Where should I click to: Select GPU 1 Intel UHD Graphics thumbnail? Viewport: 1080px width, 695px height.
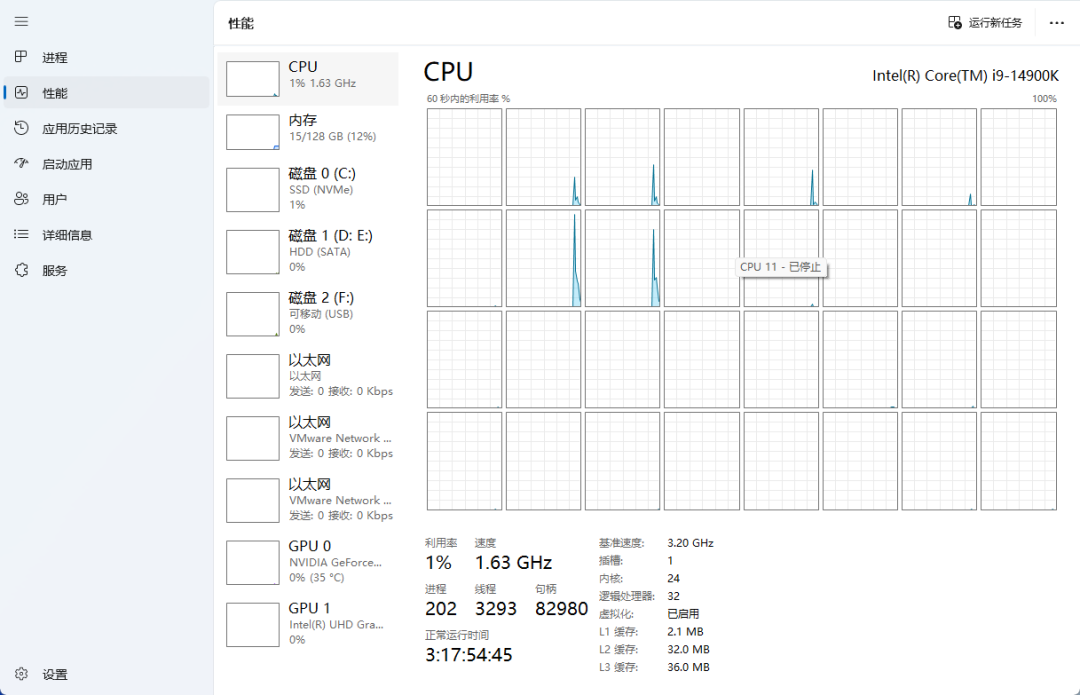pos(253,625)
